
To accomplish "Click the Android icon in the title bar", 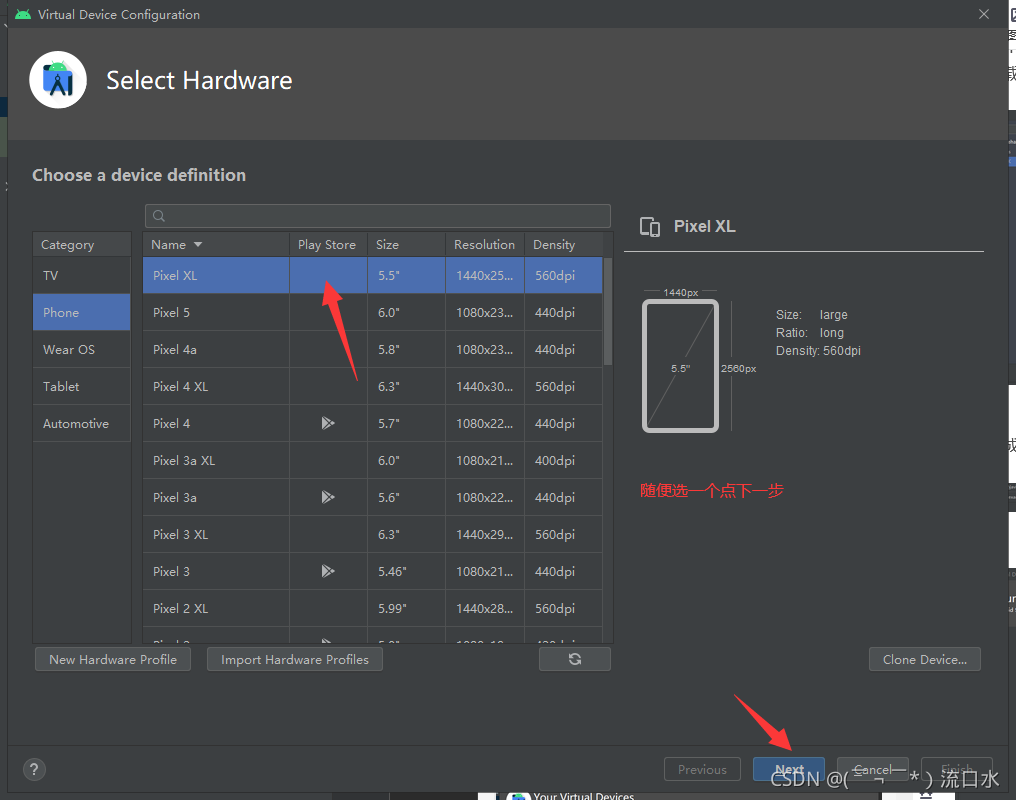I will [x=23, y=14].
